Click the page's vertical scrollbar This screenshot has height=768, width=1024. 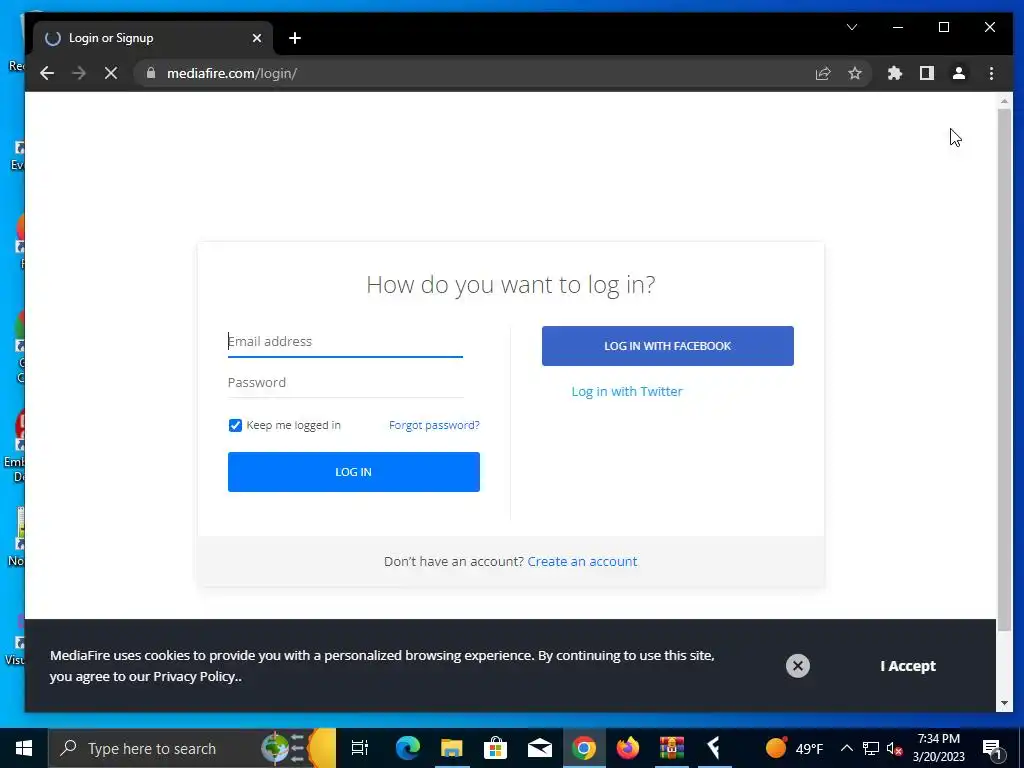pos(1004,369)
